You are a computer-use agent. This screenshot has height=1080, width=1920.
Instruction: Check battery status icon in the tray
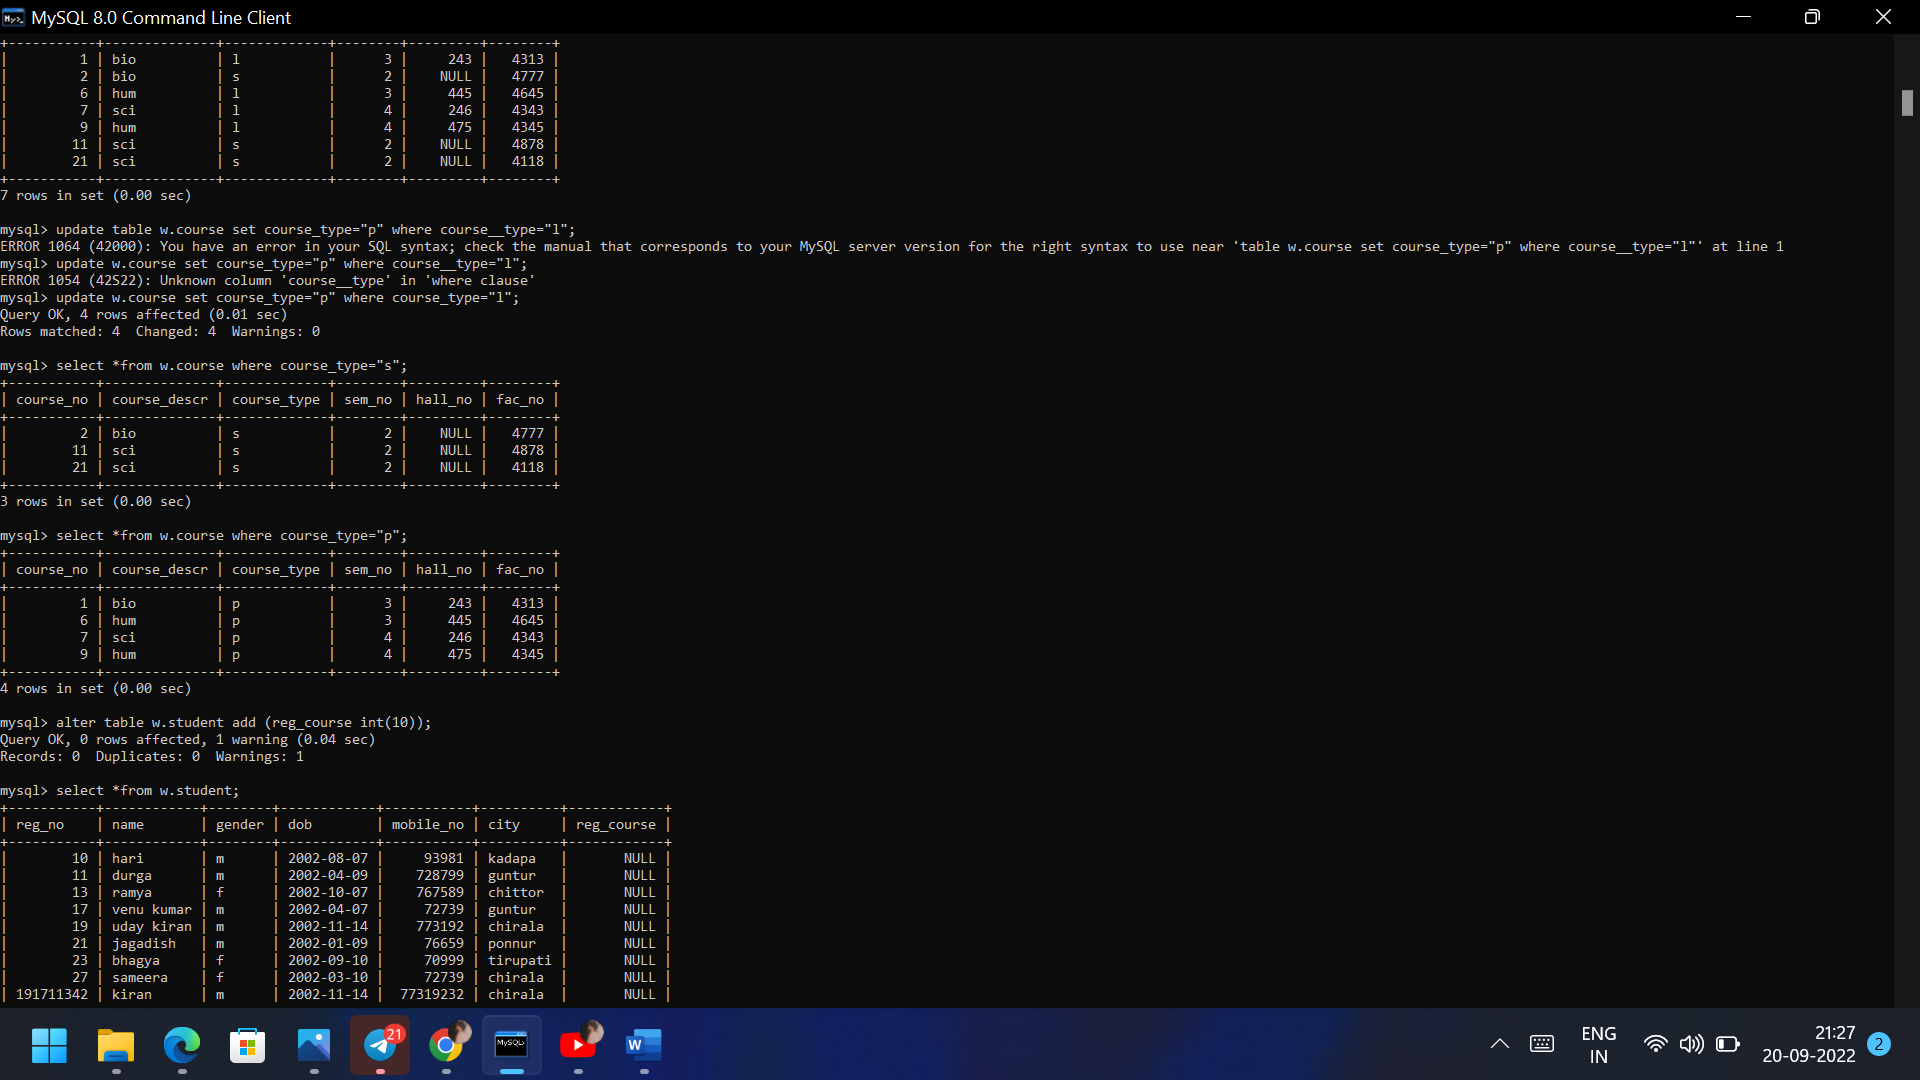coord(1728,1044)
